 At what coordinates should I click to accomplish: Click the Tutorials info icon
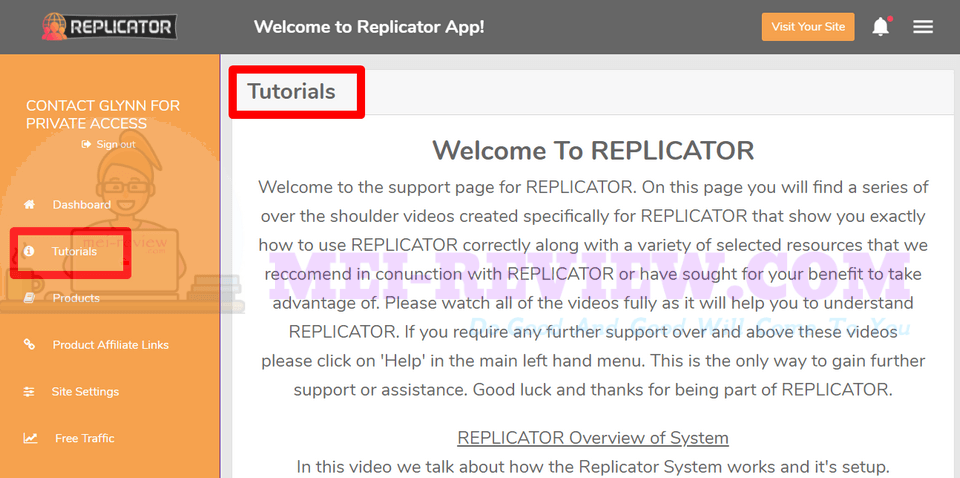coord(28,251)
